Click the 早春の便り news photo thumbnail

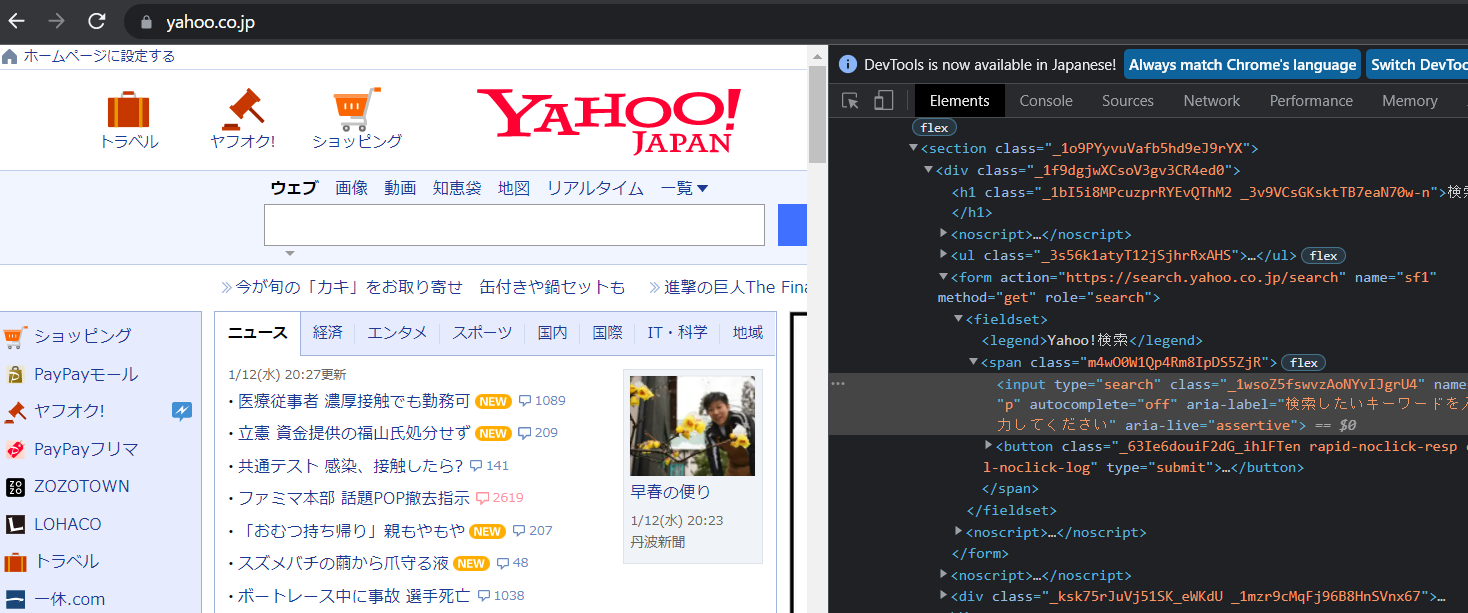(692, 426)
